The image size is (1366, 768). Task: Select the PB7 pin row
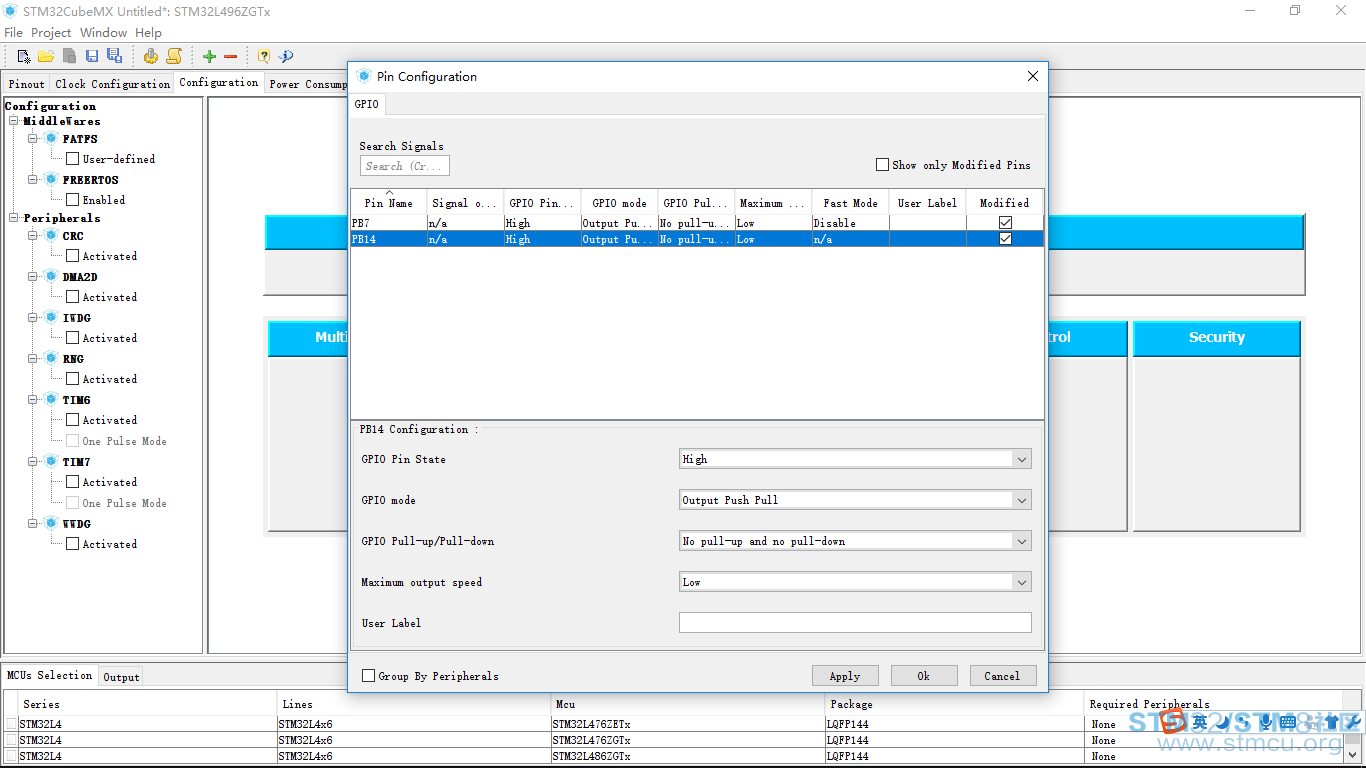coord(697,223)
